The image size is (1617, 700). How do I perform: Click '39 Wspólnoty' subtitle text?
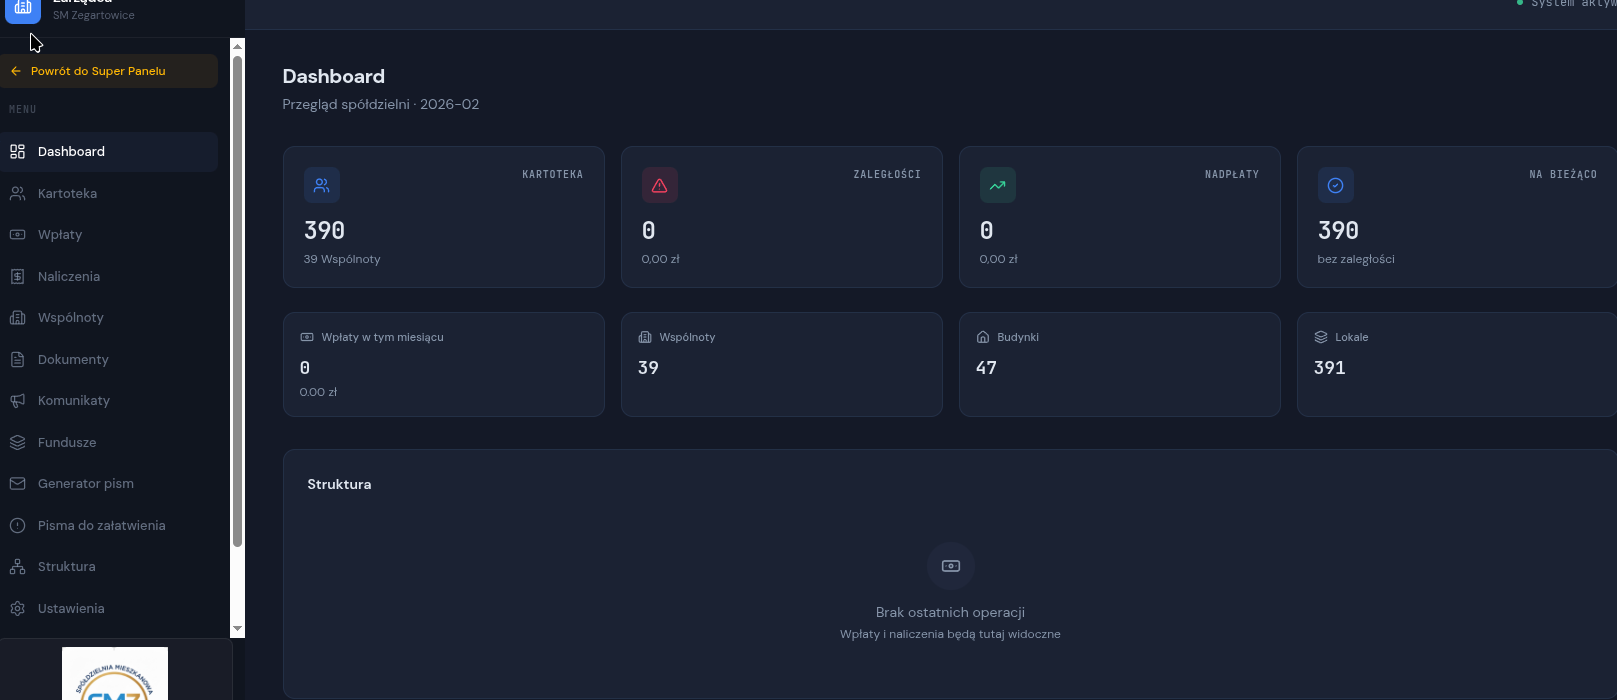click(x=342, y=259)
